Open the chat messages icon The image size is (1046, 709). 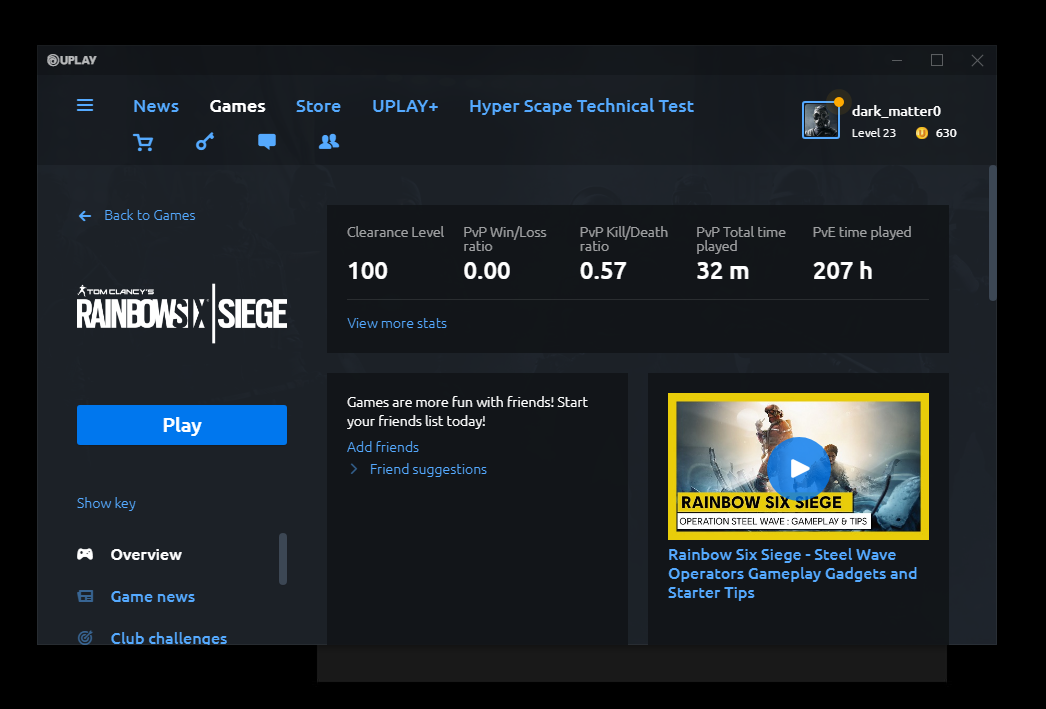tap(267, 142)
